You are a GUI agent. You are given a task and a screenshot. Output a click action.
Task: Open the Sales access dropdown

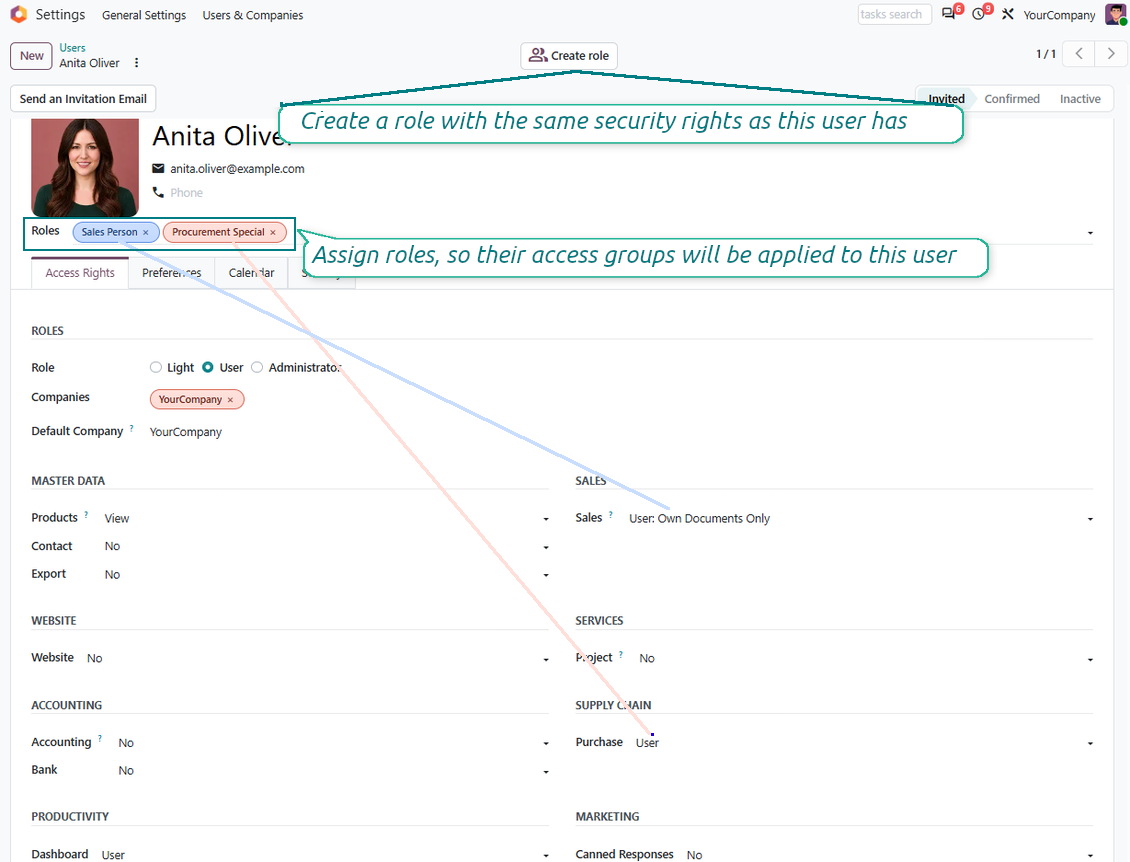pyautogui.click(x=1090, y=519)
